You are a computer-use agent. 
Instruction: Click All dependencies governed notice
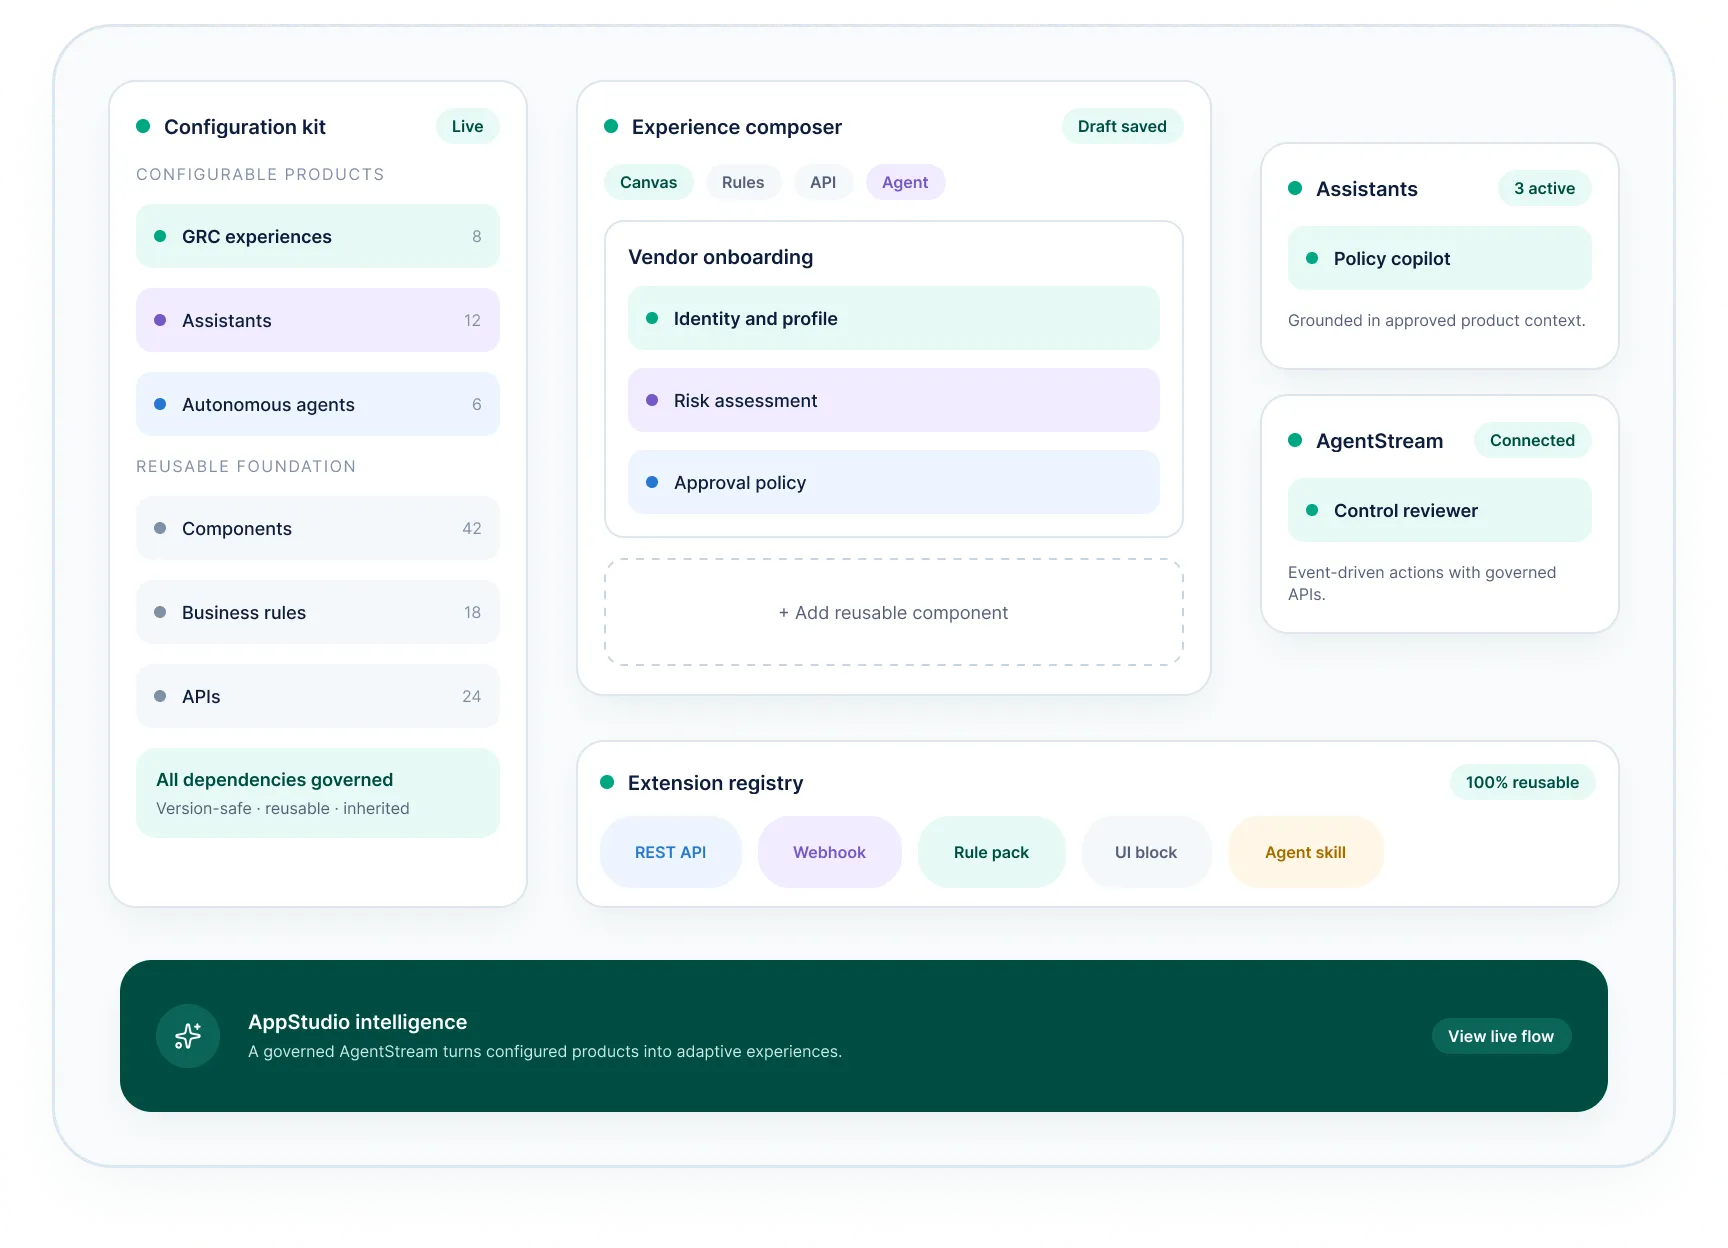[318, 793]
